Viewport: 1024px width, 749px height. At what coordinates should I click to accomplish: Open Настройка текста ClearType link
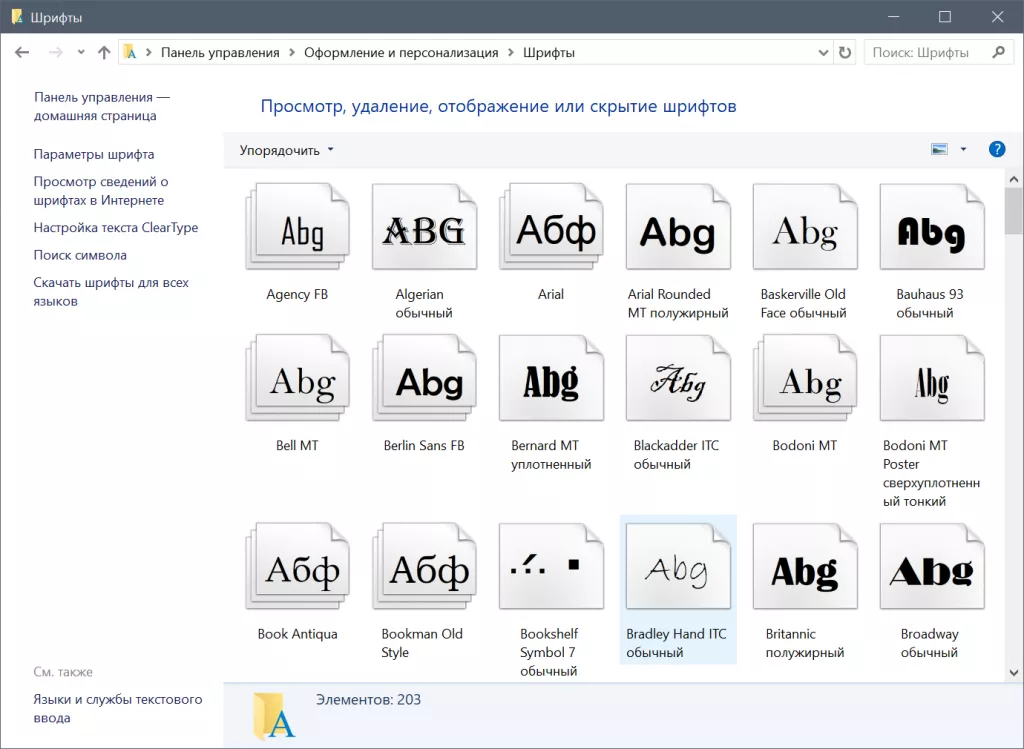coord(116,228)
